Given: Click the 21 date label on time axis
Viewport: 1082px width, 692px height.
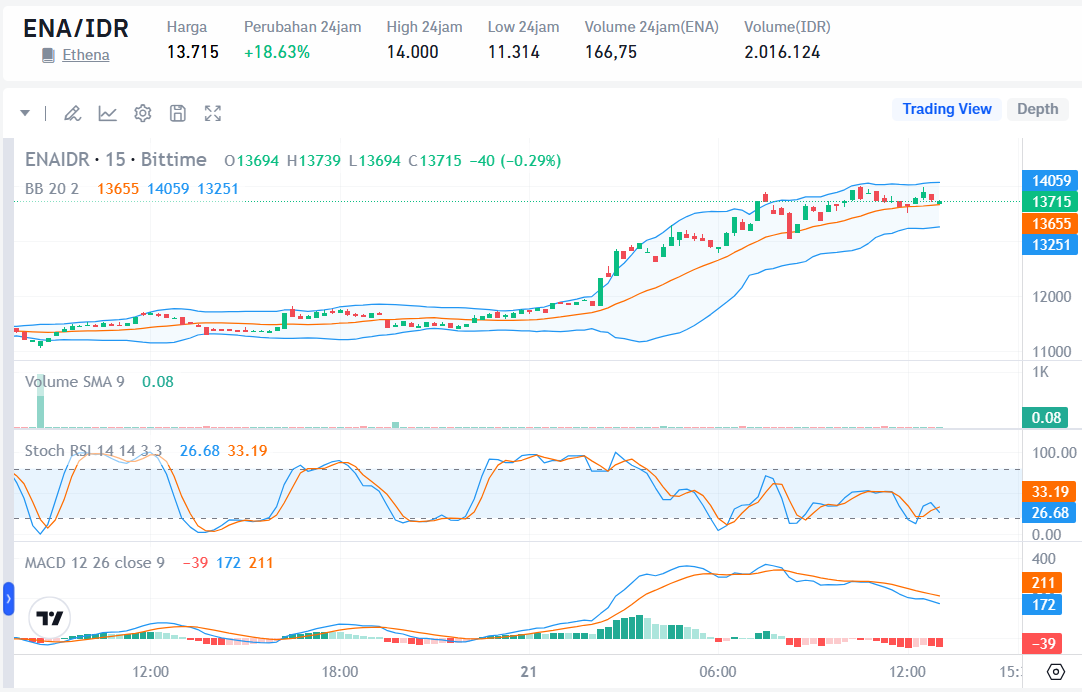Looking at the screenshot, I should tap(529, 672).
